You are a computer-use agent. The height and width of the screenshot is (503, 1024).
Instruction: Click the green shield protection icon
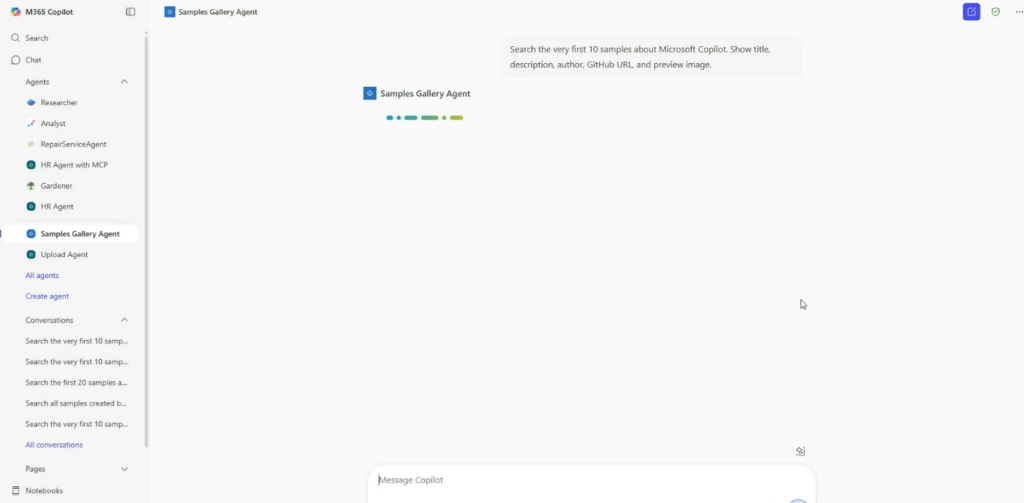(995, 12)
